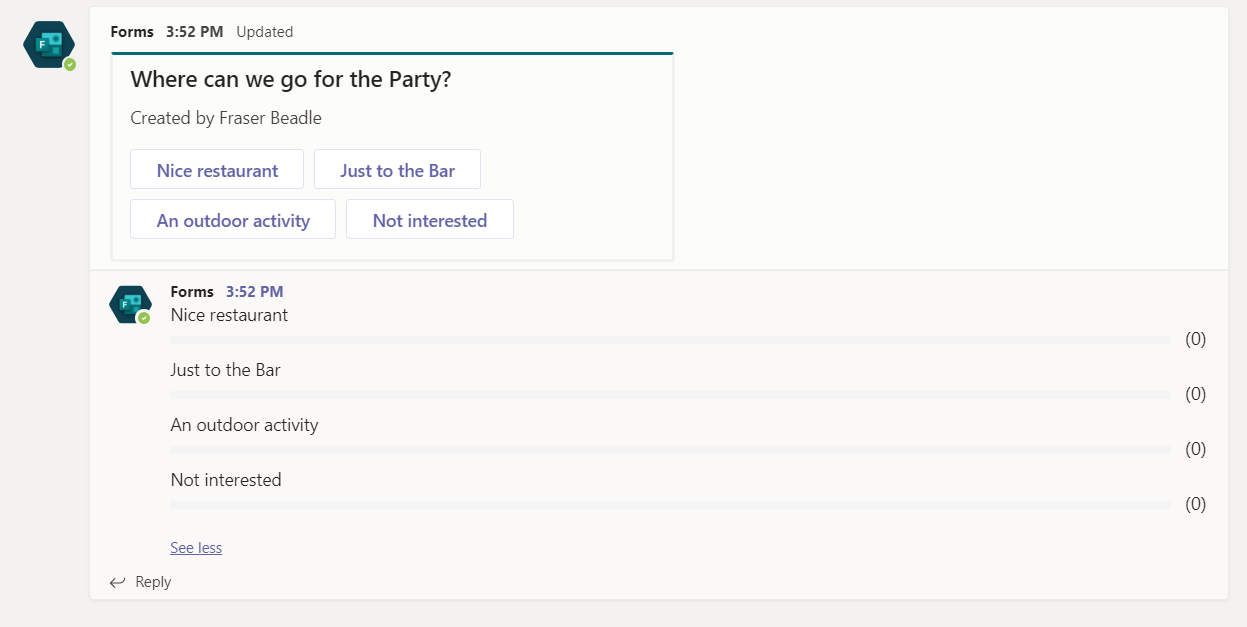Viewport: 1247px width, 627px height.
Task: Click the green status badge on the top Forms avatar
Action: click(70, 64)
